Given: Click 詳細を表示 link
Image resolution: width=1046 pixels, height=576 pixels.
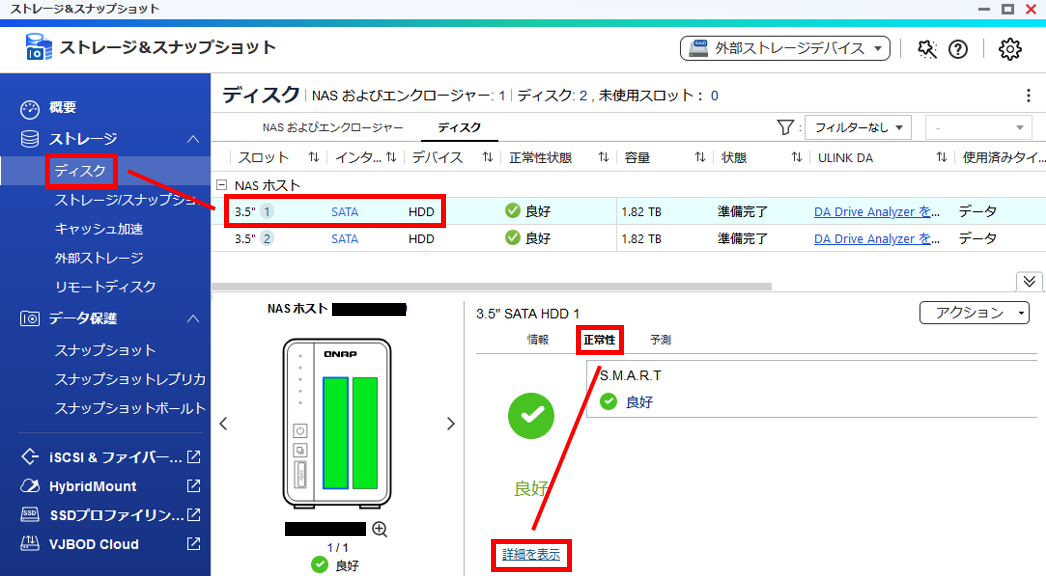Looking at the screenshot, I should pyautogui.click(x=531, y=555).
